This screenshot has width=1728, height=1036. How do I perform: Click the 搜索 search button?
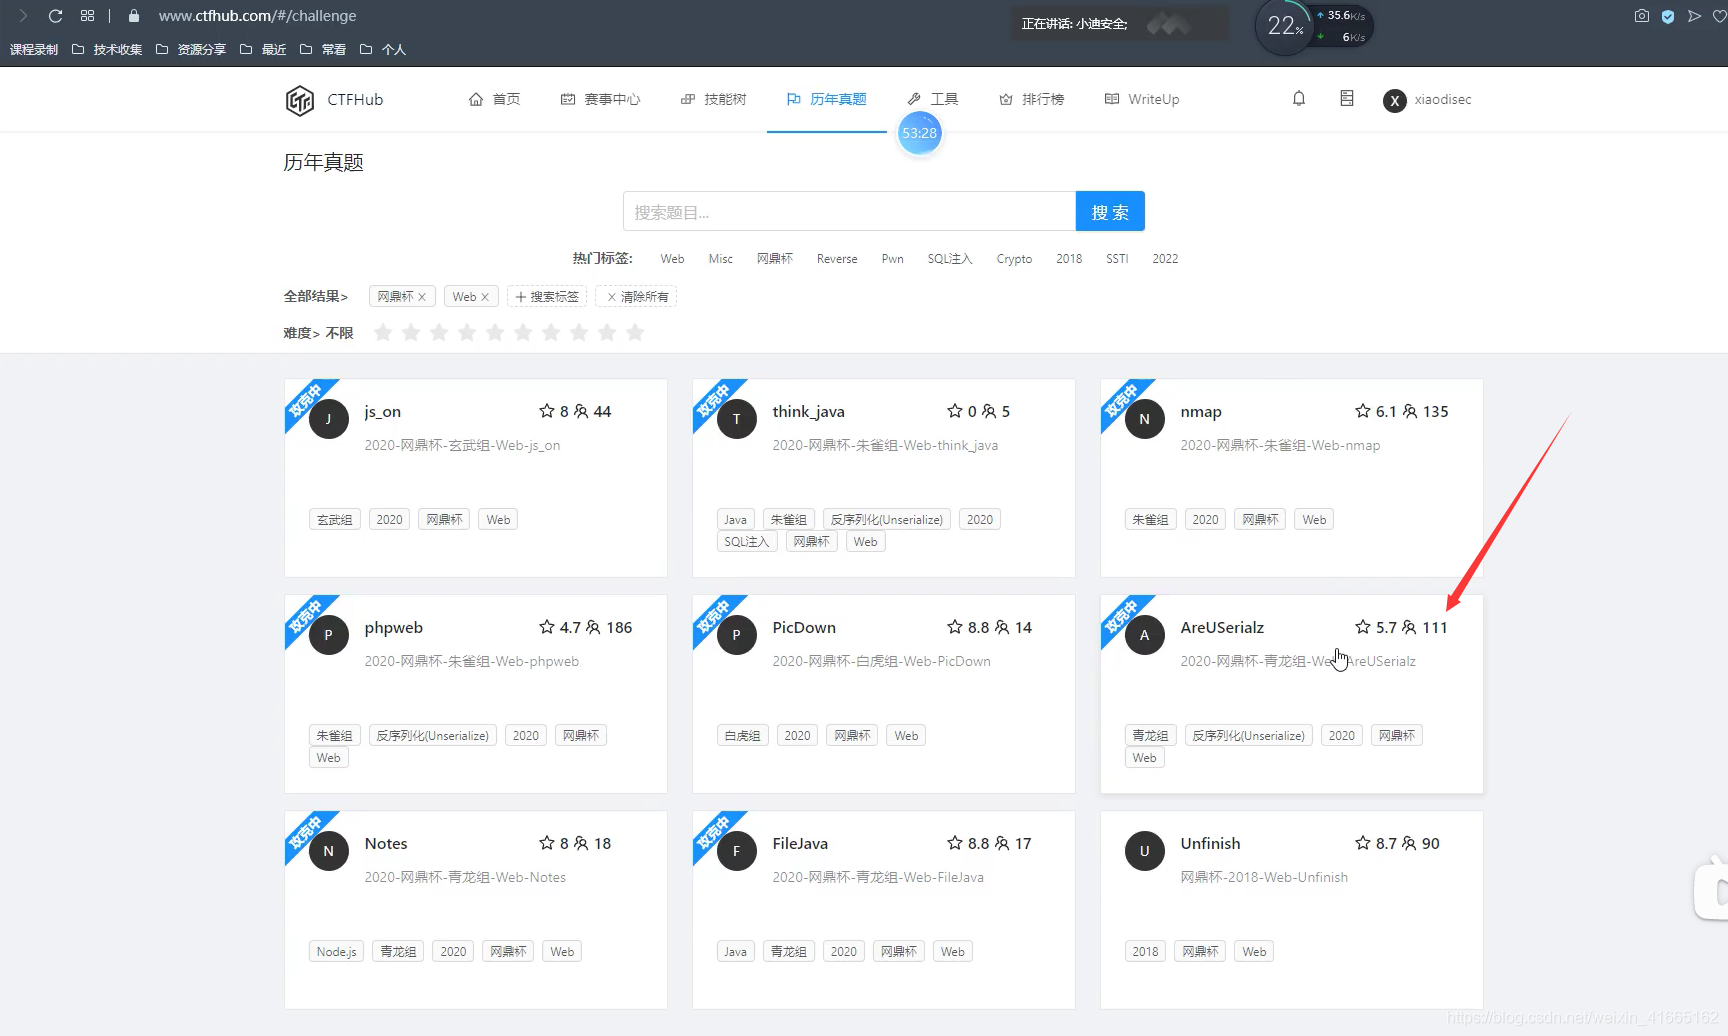coord(1110,212)
